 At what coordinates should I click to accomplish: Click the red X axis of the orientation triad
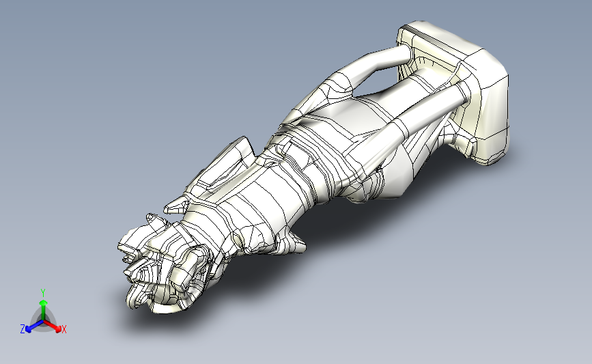coord(53,327)
